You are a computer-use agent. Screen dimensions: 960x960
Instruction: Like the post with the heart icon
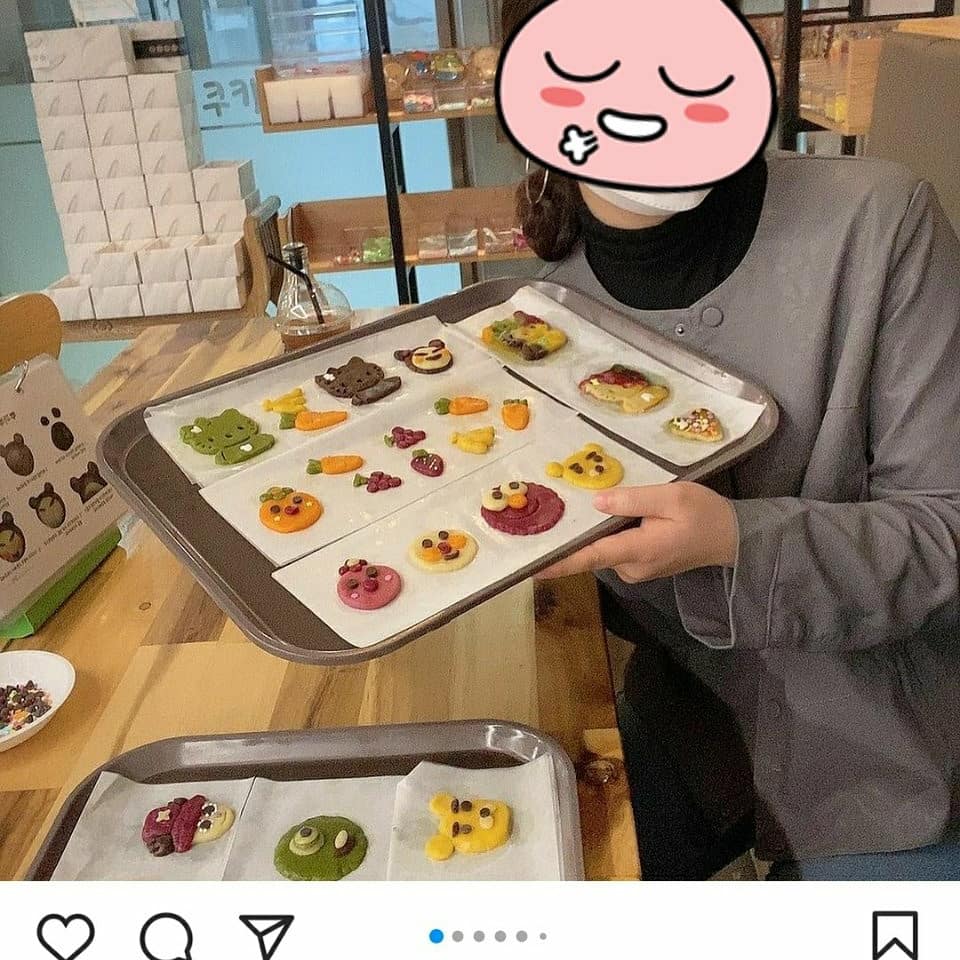[66, 937]
